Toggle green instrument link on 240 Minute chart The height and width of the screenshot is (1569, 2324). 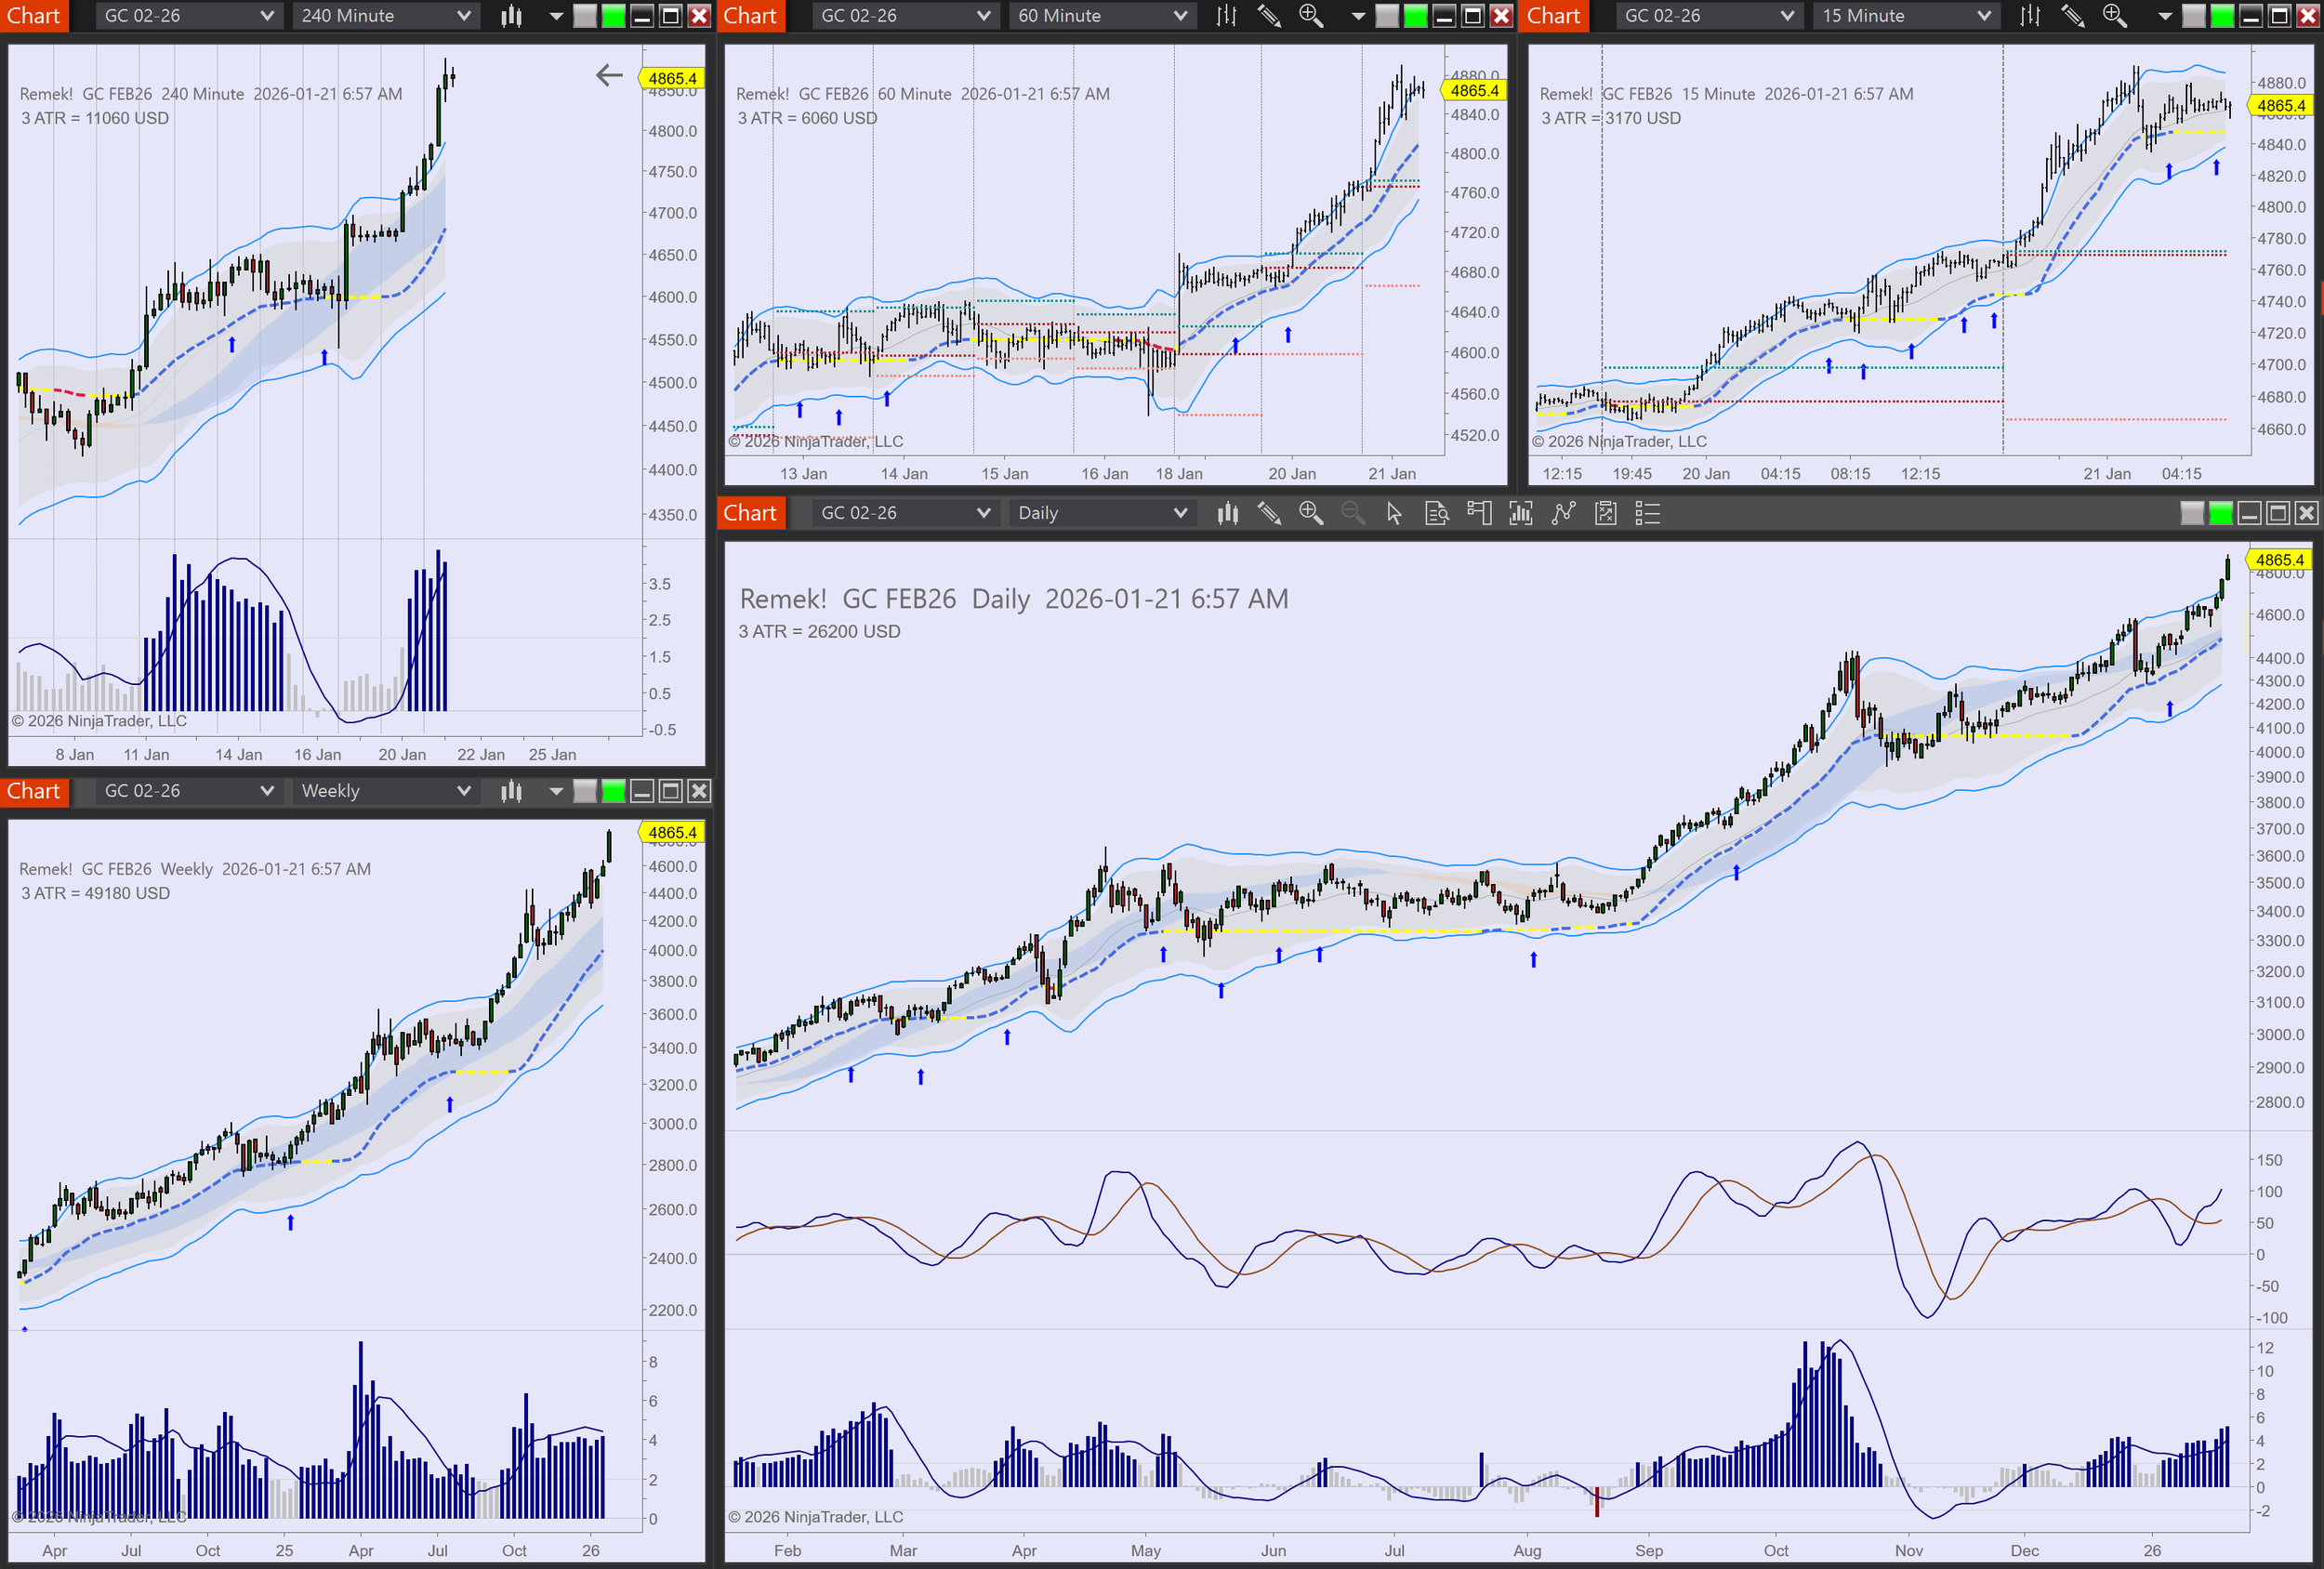coord(613,16)
